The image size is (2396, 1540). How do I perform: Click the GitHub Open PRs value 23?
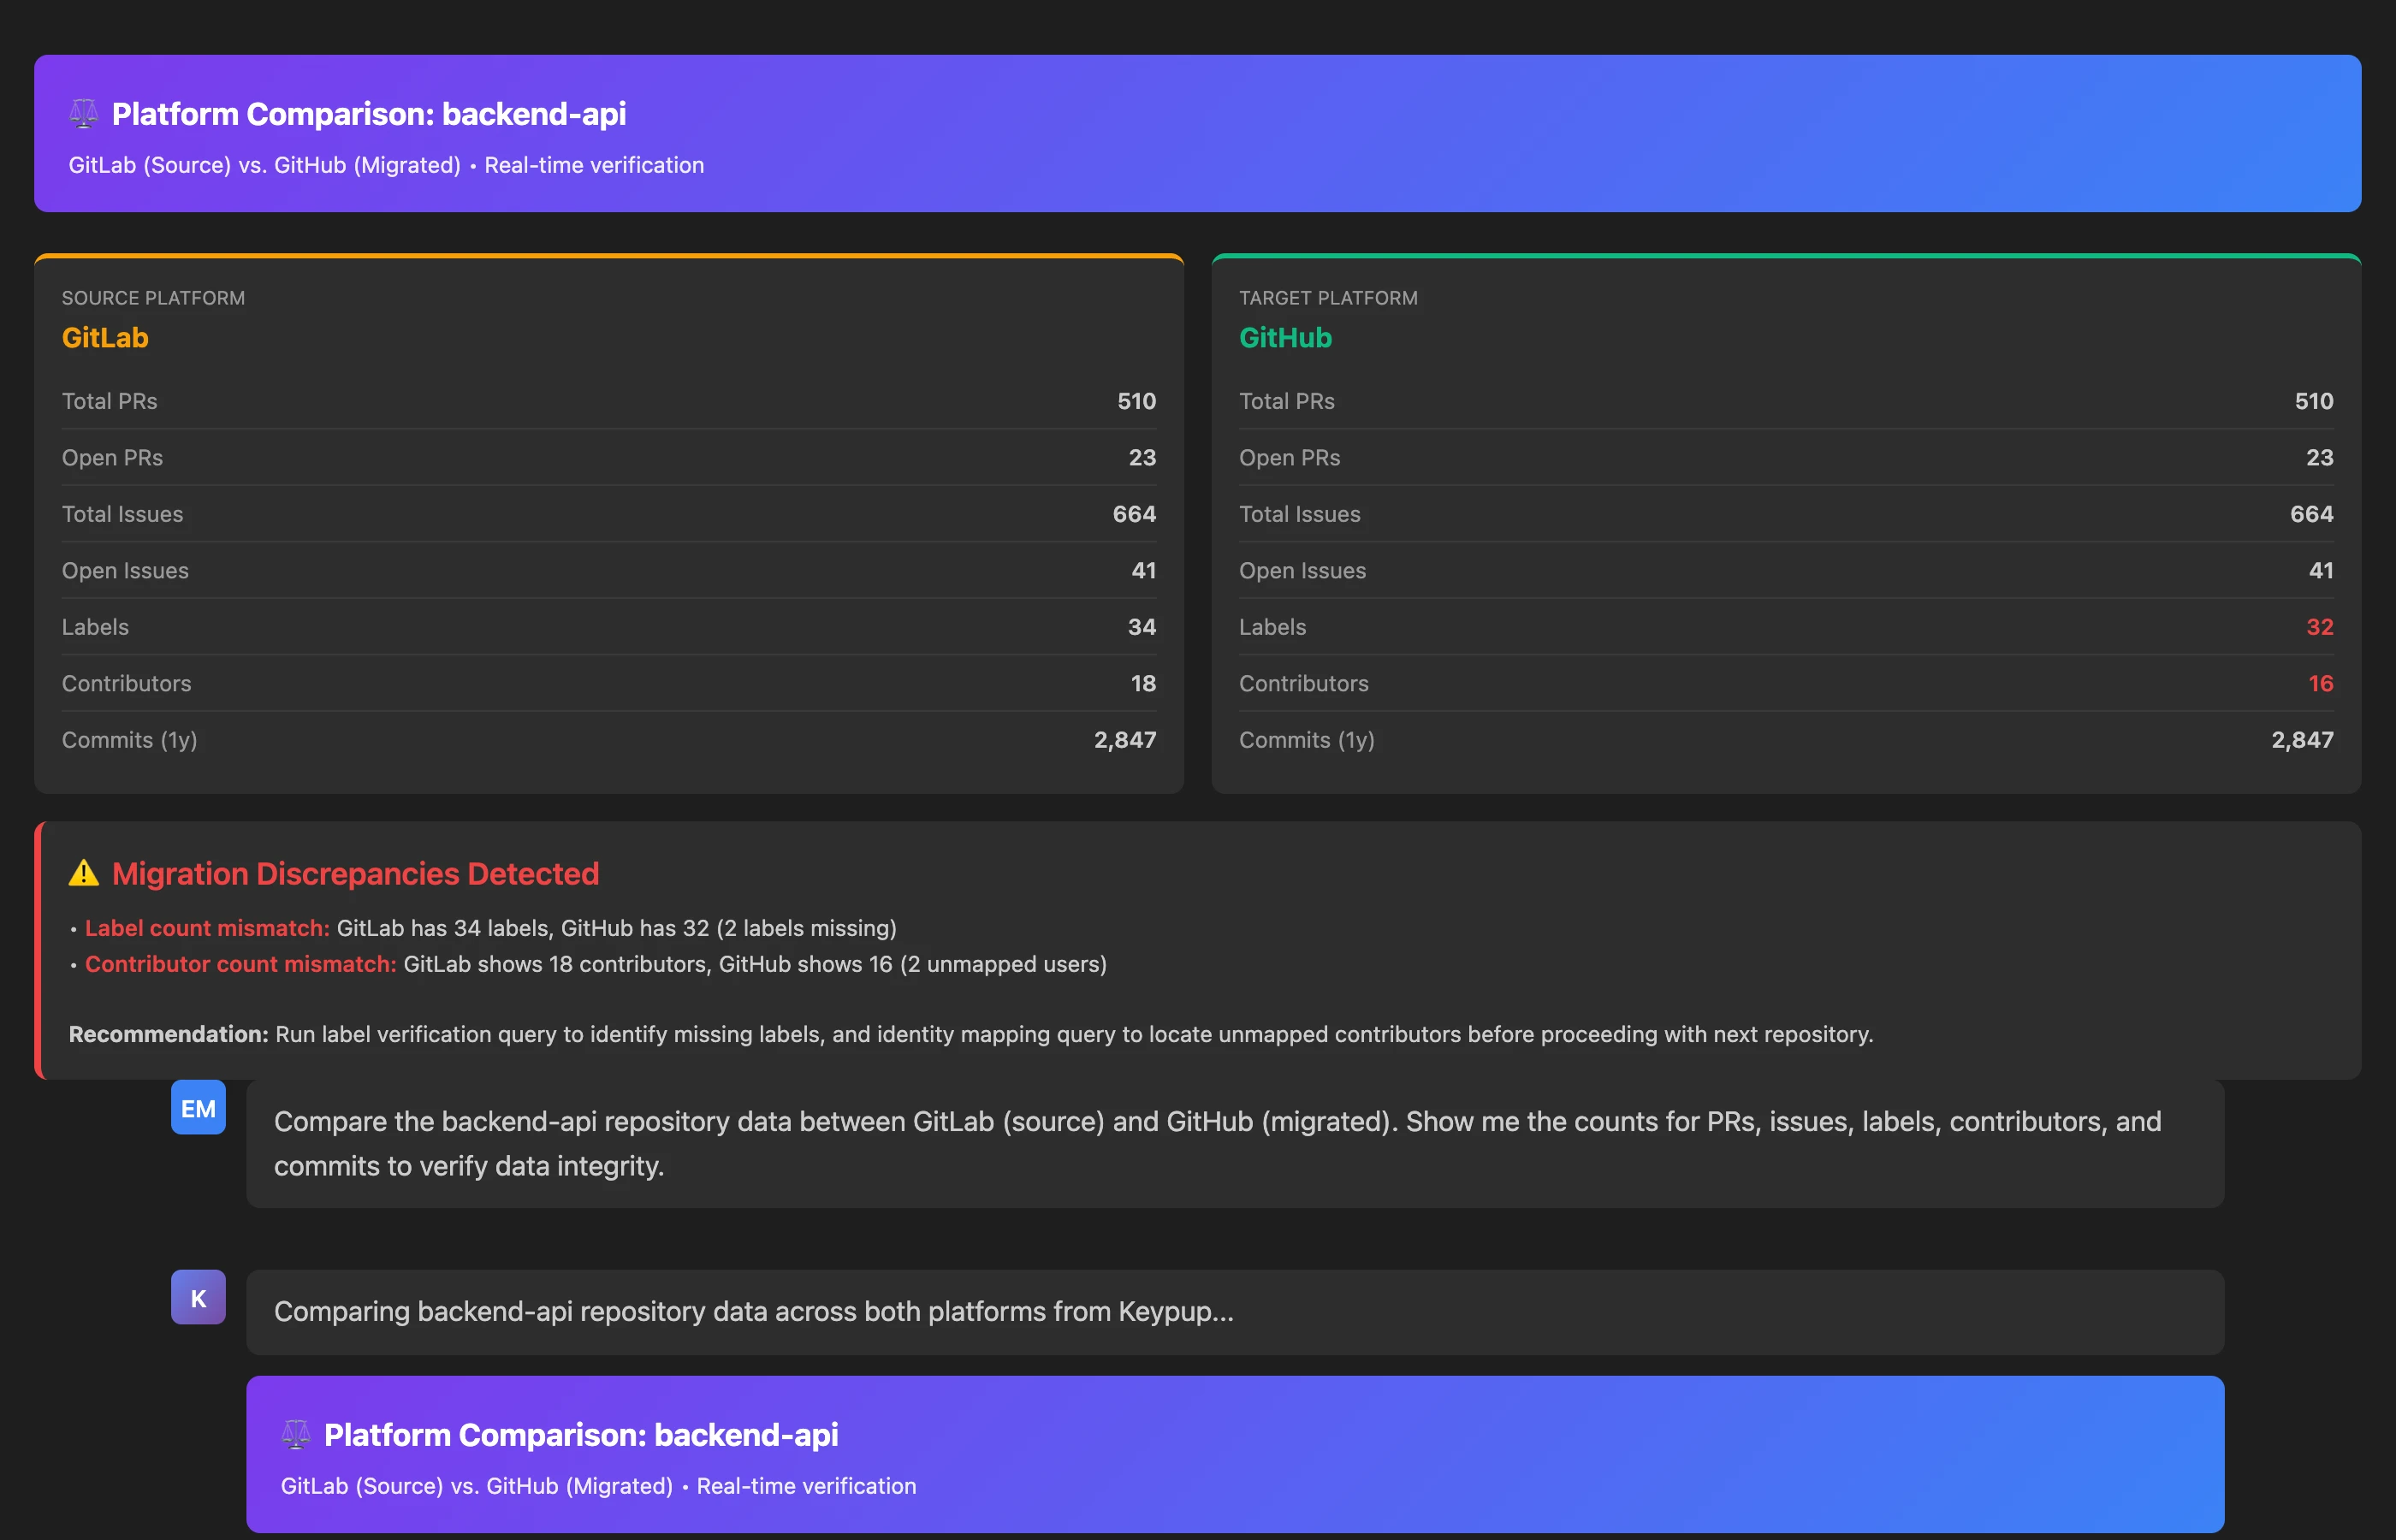click(x=2320, y=458)
